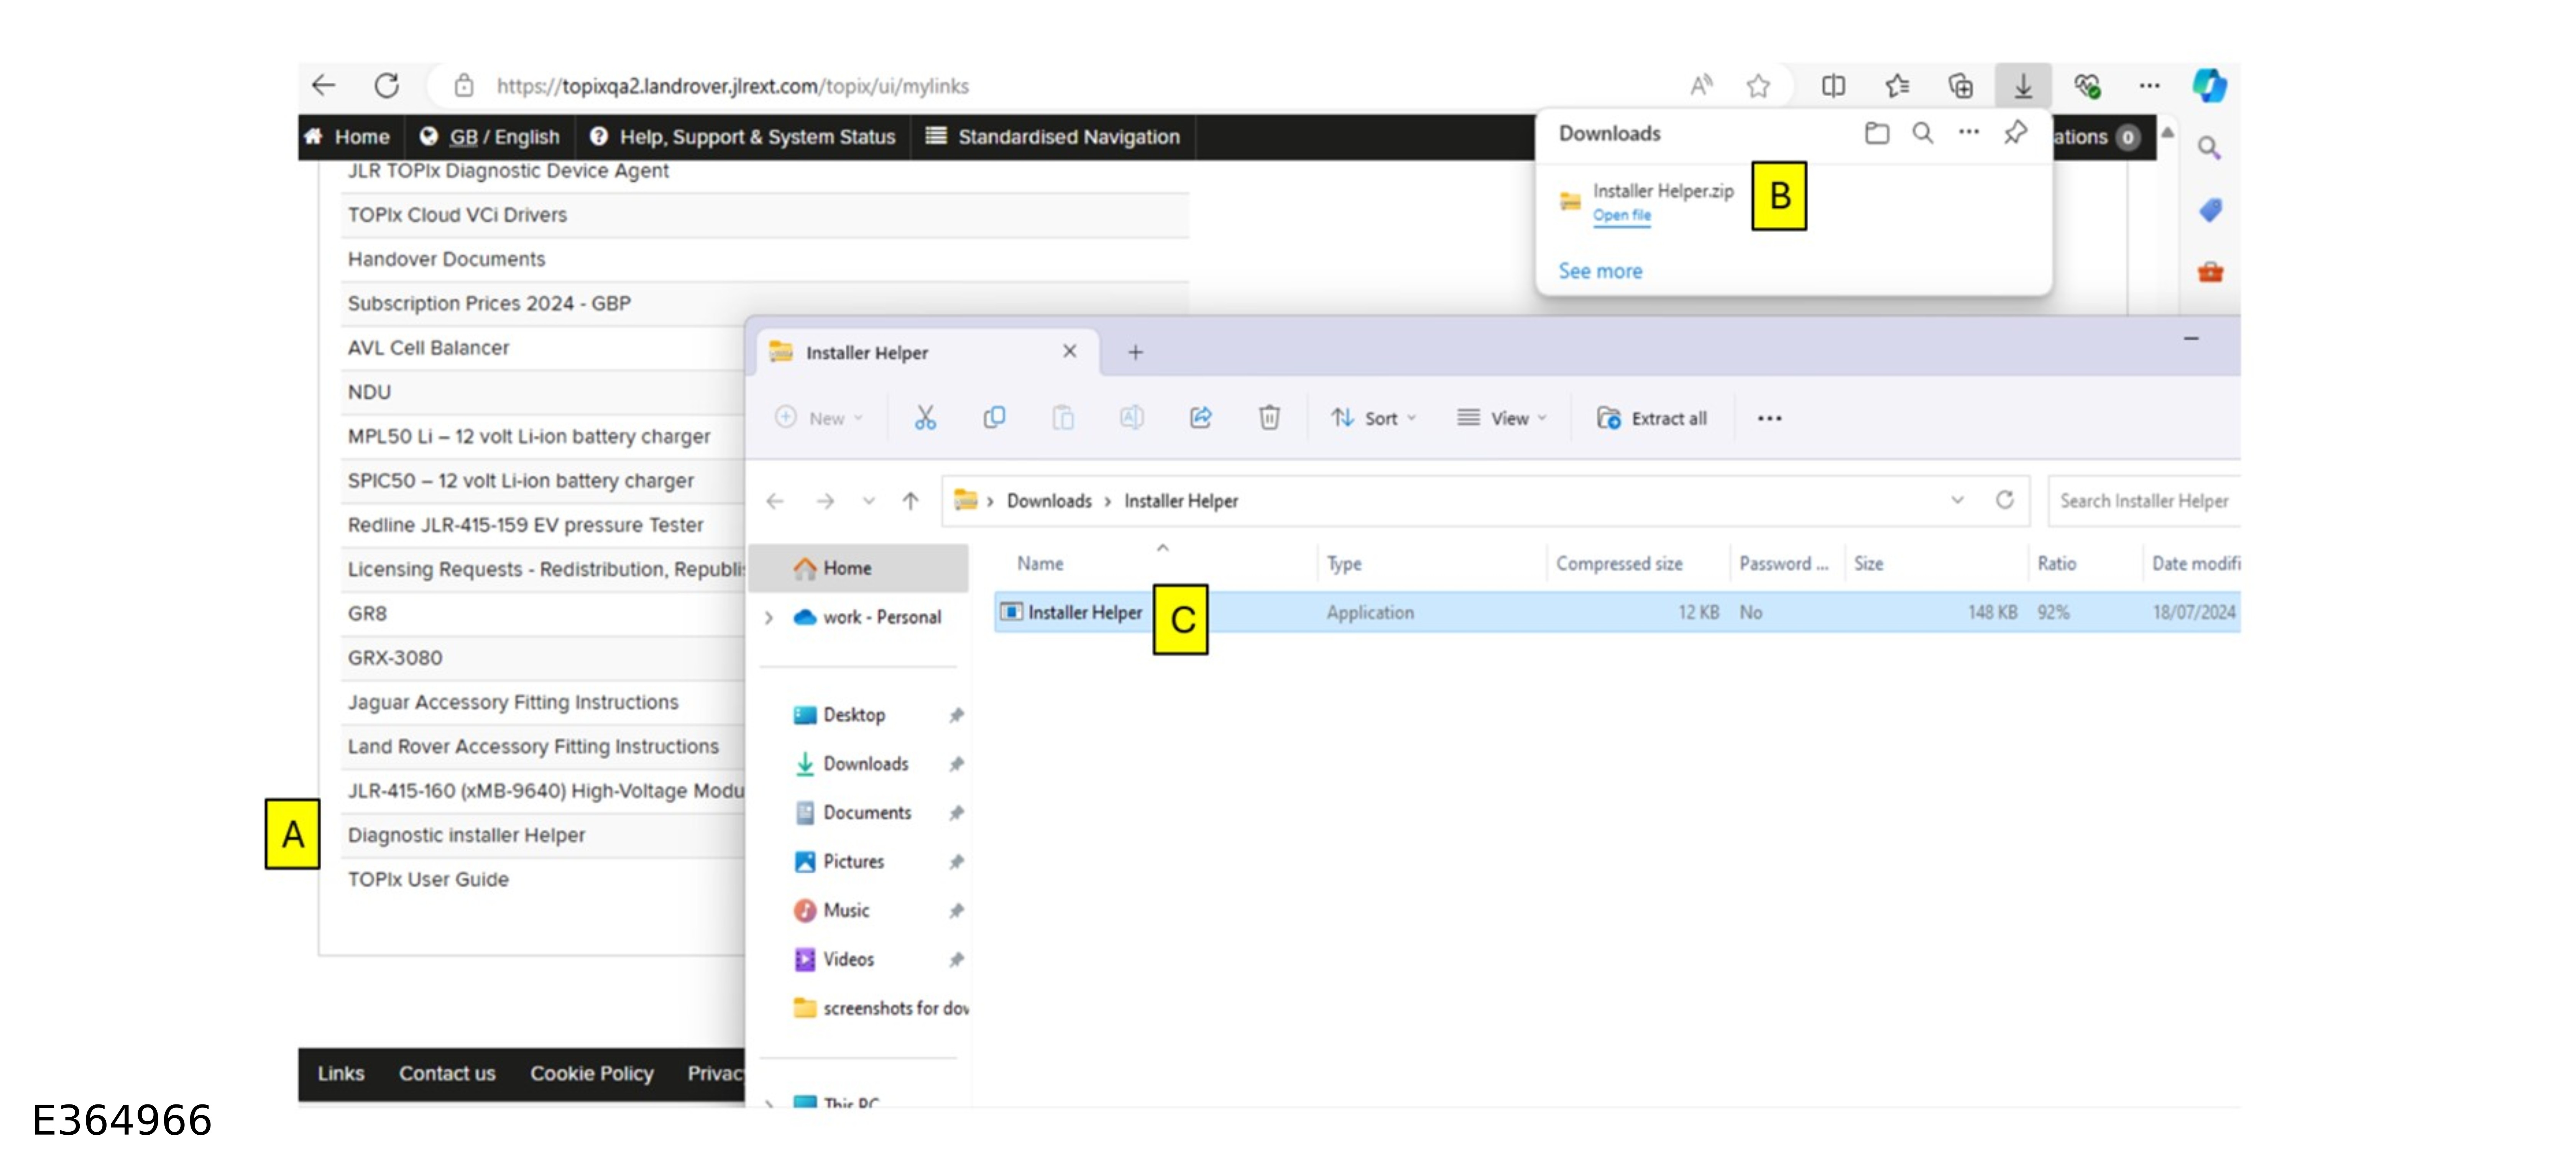Open the browser downloads toolbar icon

tap(2022, 86)
